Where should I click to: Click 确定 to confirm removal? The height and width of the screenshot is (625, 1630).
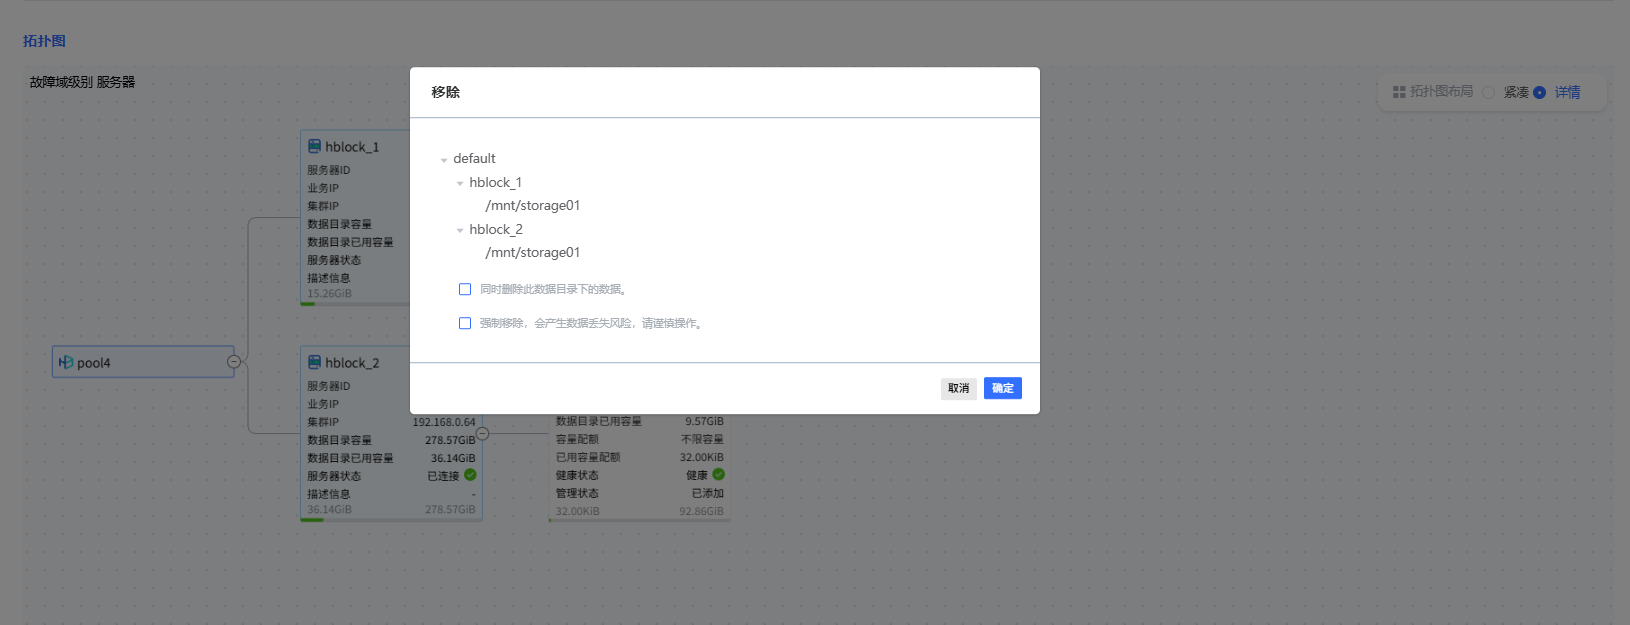tap(1003, 388)
